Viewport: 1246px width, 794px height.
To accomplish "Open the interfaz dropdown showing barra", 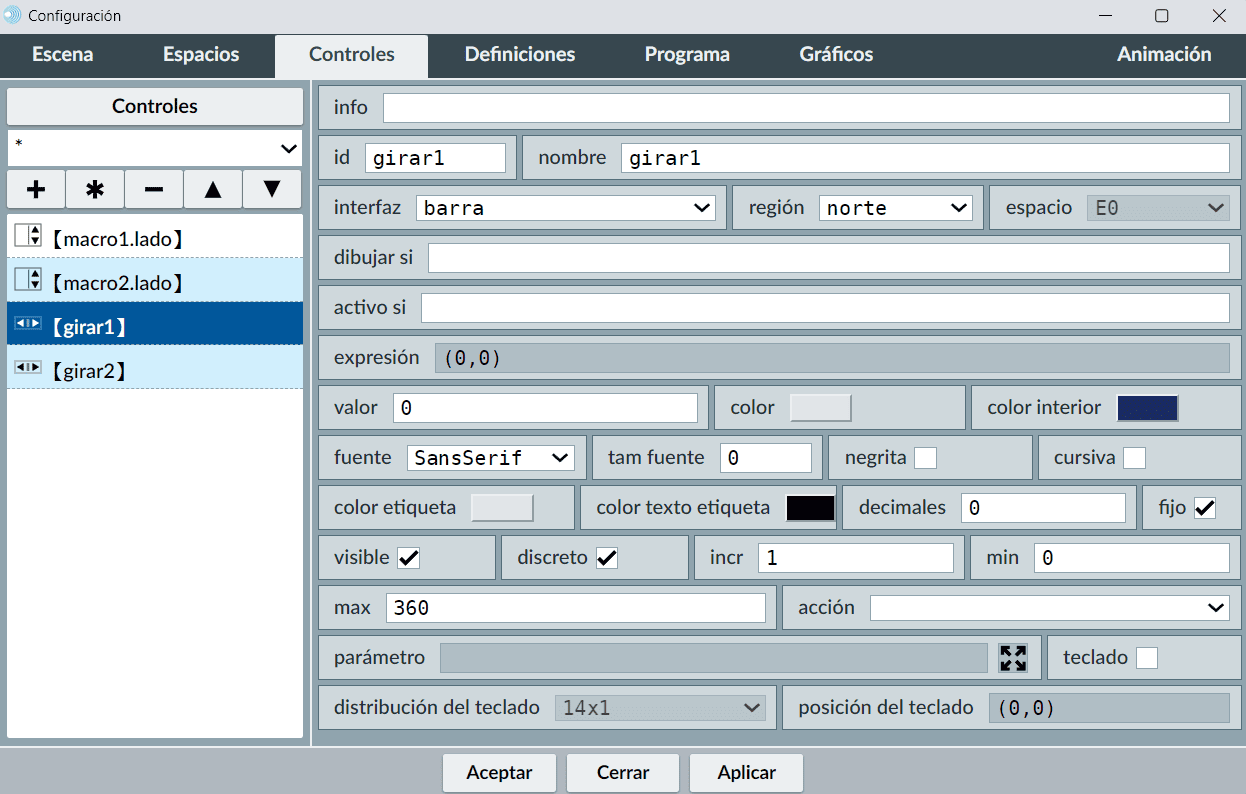I will [566, 208].
